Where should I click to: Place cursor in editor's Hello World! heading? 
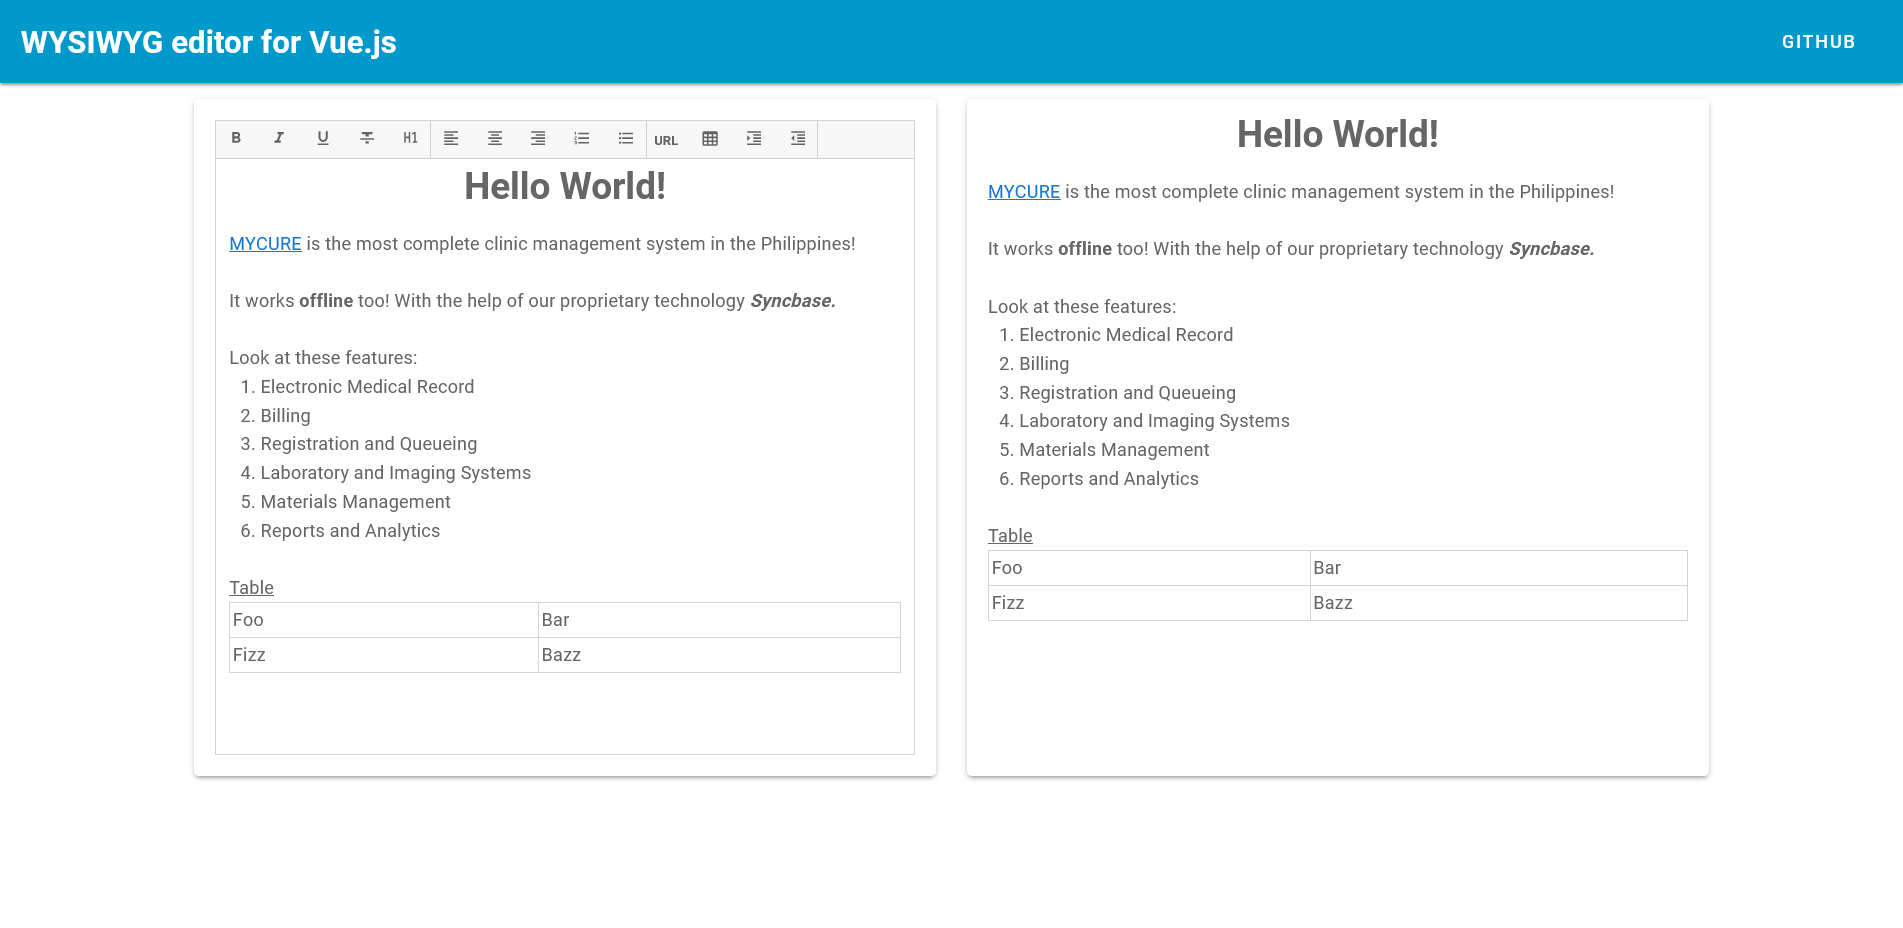click(565, 186)
